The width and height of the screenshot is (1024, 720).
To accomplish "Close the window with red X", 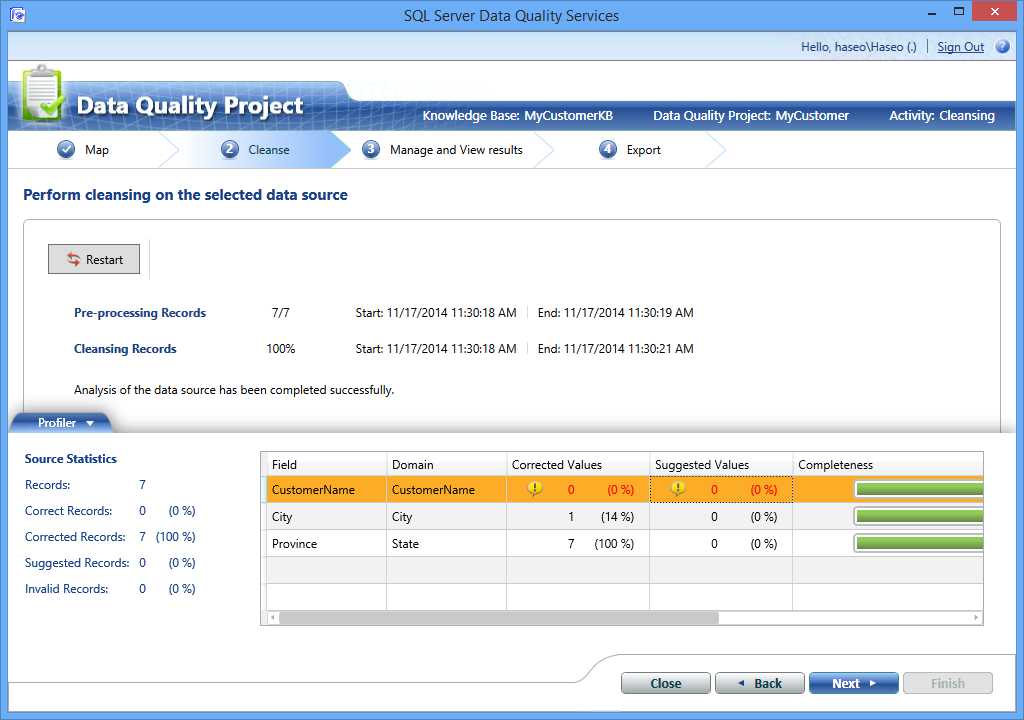I will [x=995, y=12].
